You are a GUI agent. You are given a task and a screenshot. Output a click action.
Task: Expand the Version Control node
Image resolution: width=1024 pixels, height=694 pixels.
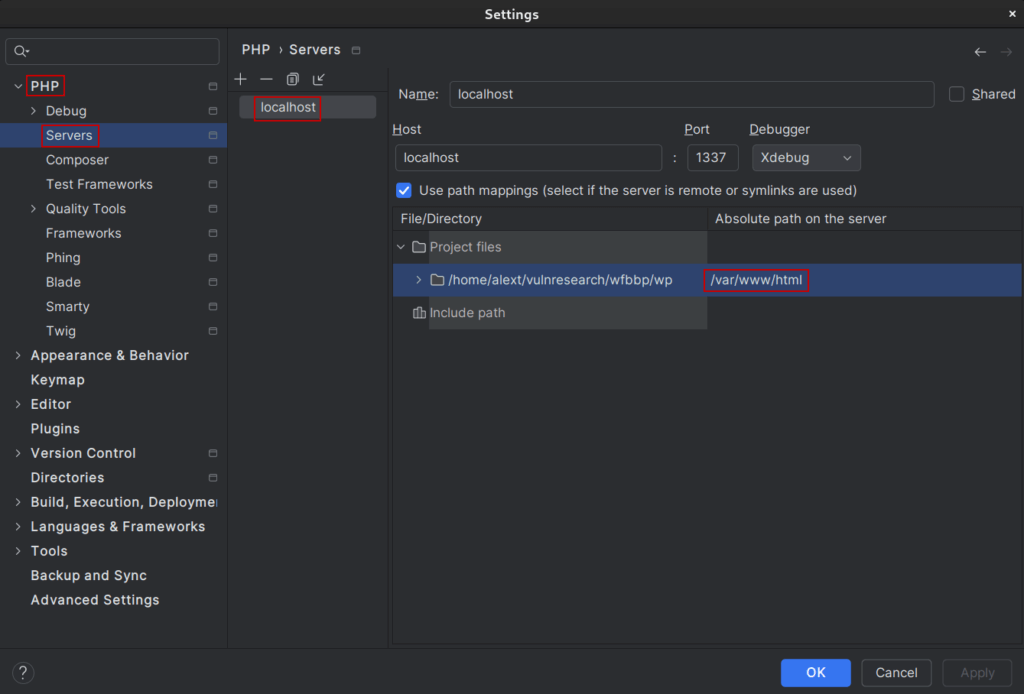pos(18,453)
